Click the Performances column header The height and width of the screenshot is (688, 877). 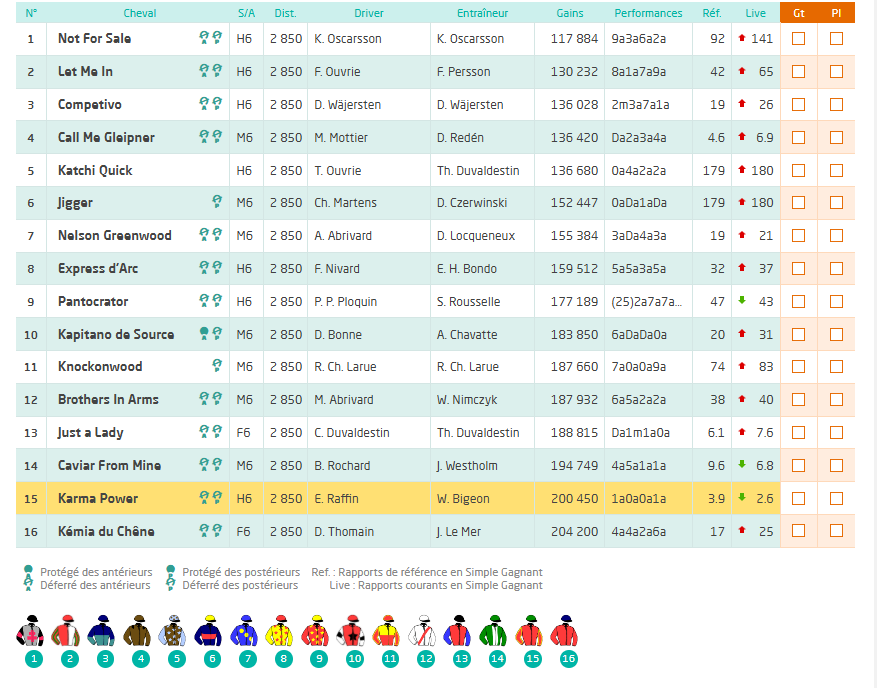[648, 13]
